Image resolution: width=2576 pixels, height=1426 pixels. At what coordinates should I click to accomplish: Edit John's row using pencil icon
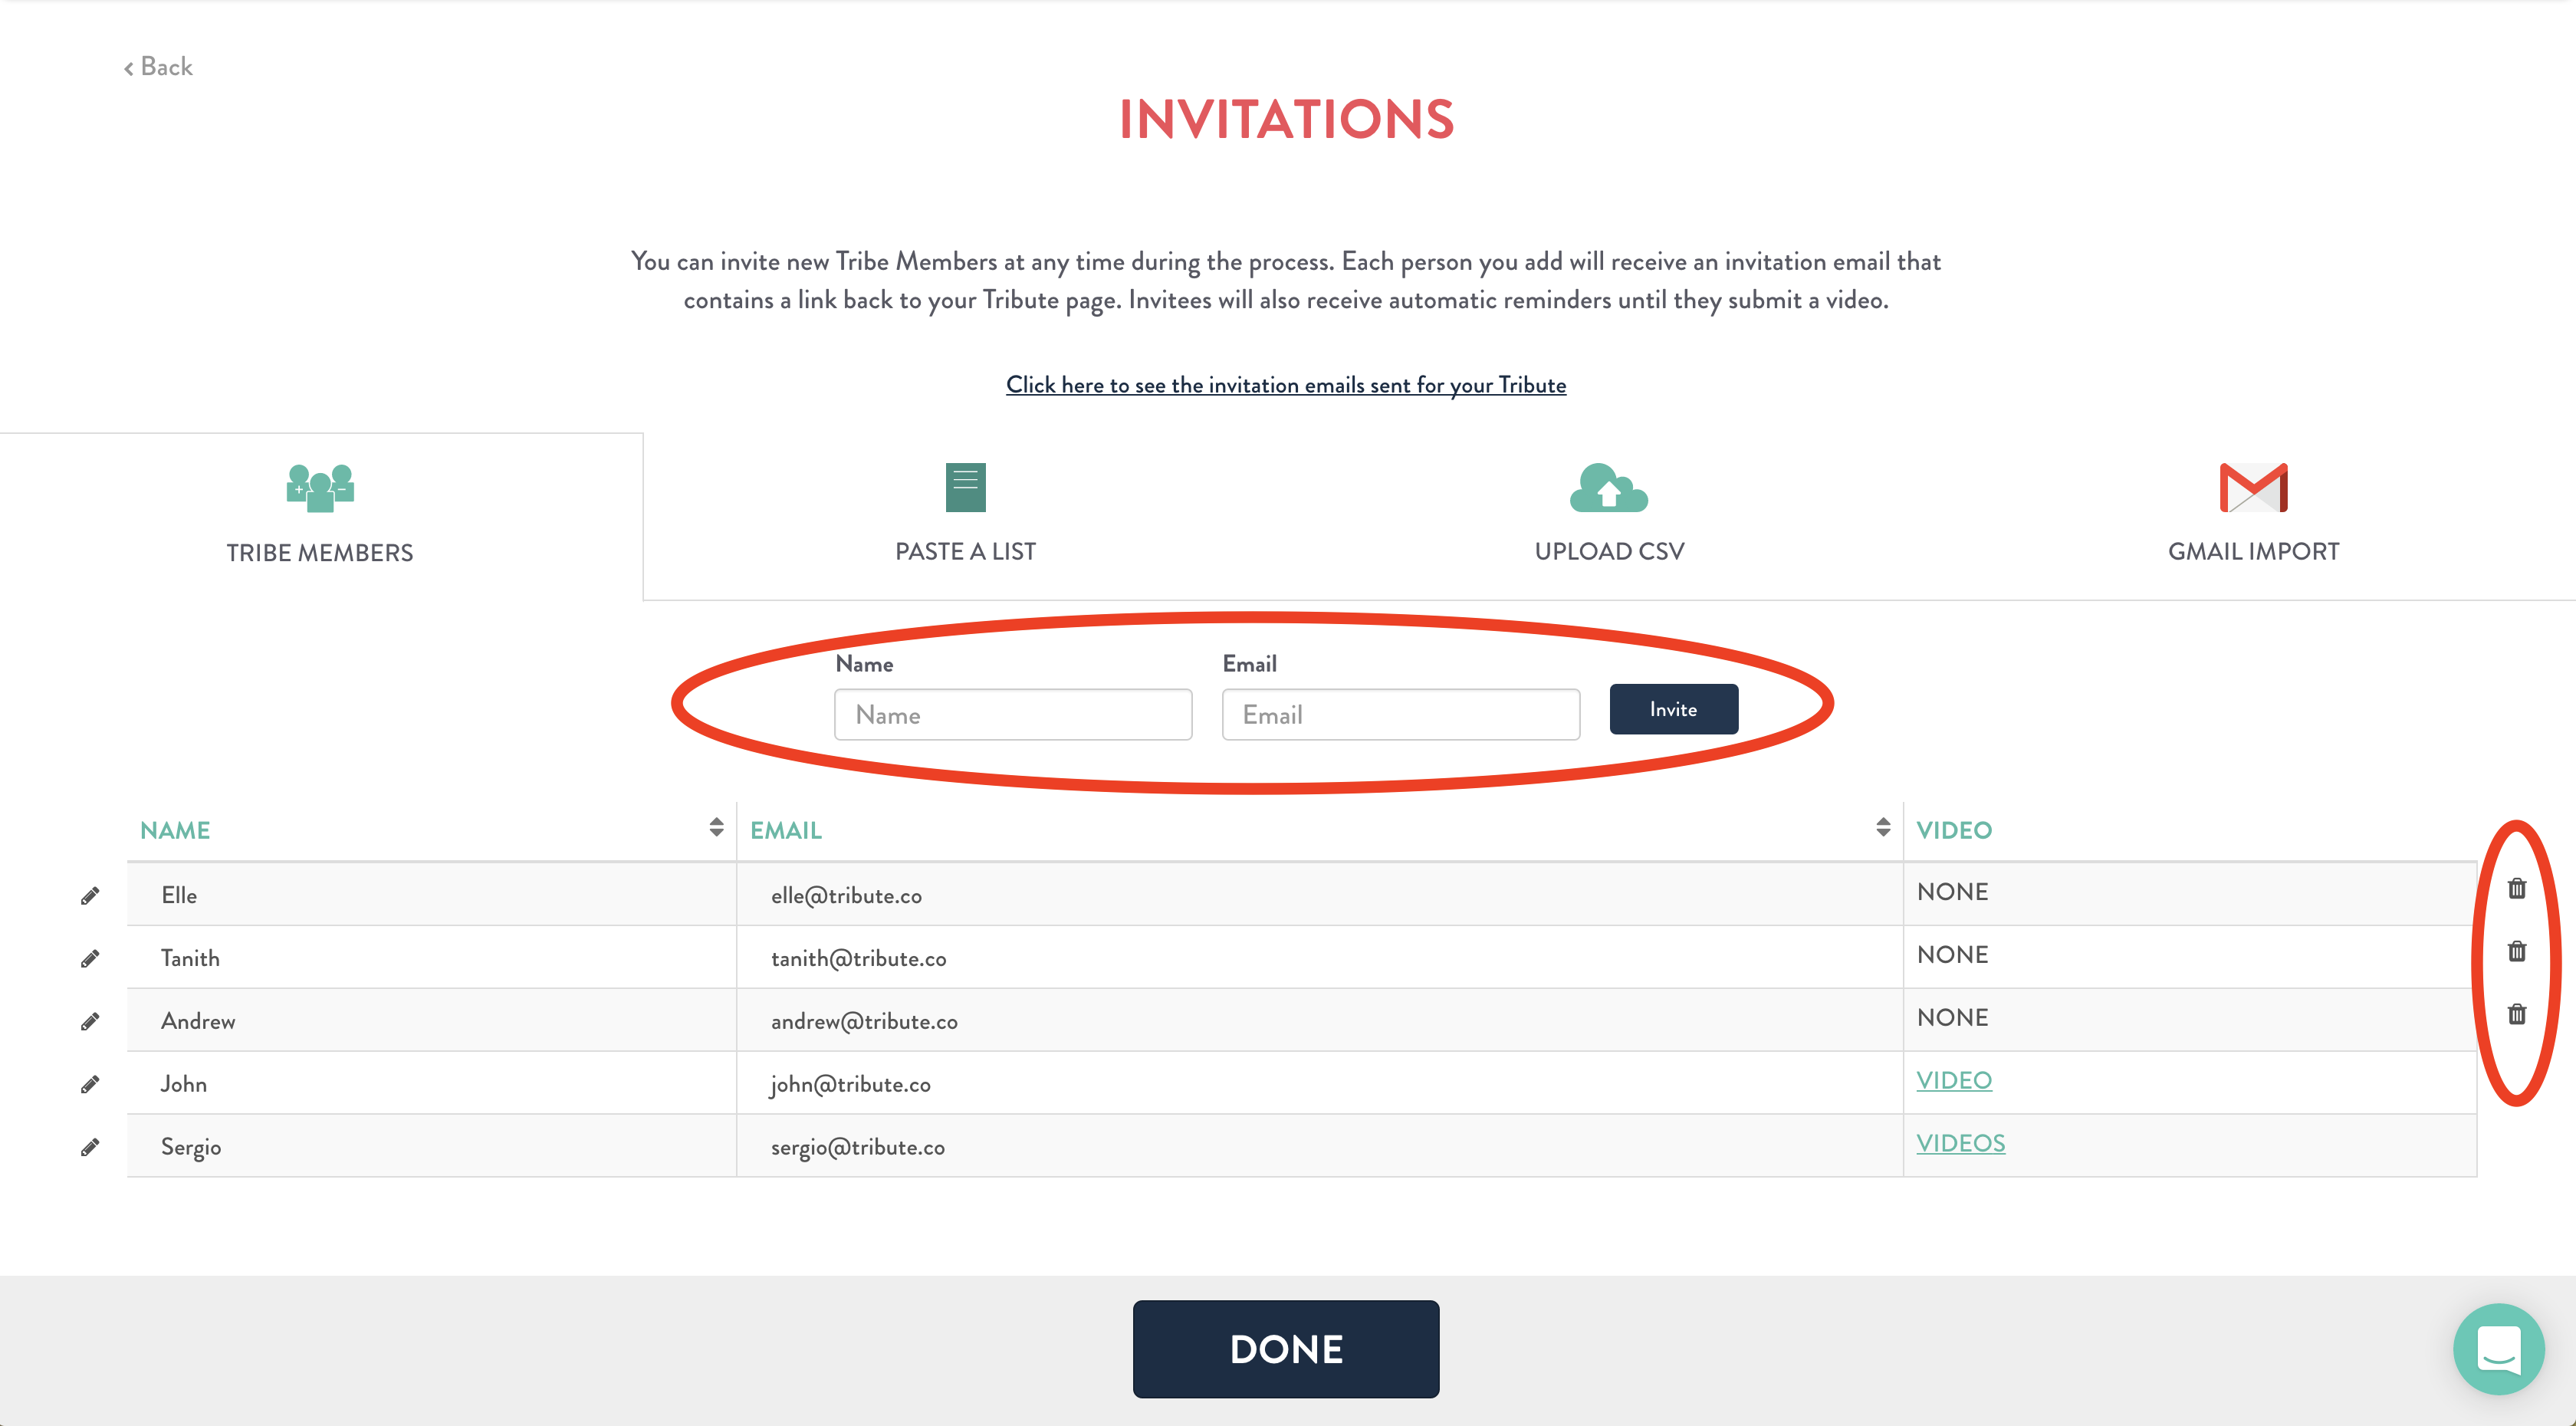(90, 1084)
